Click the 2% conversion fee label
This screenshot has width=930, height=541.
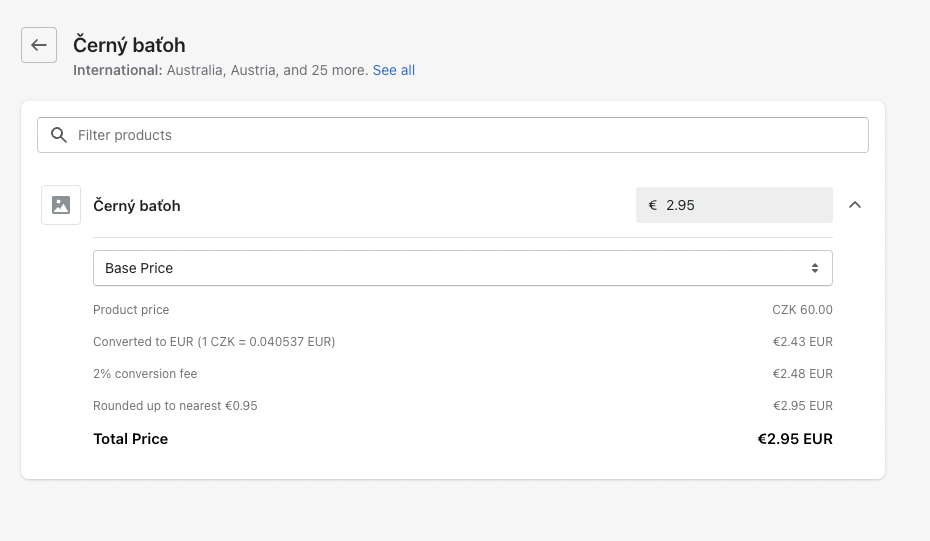coord(145,374)
